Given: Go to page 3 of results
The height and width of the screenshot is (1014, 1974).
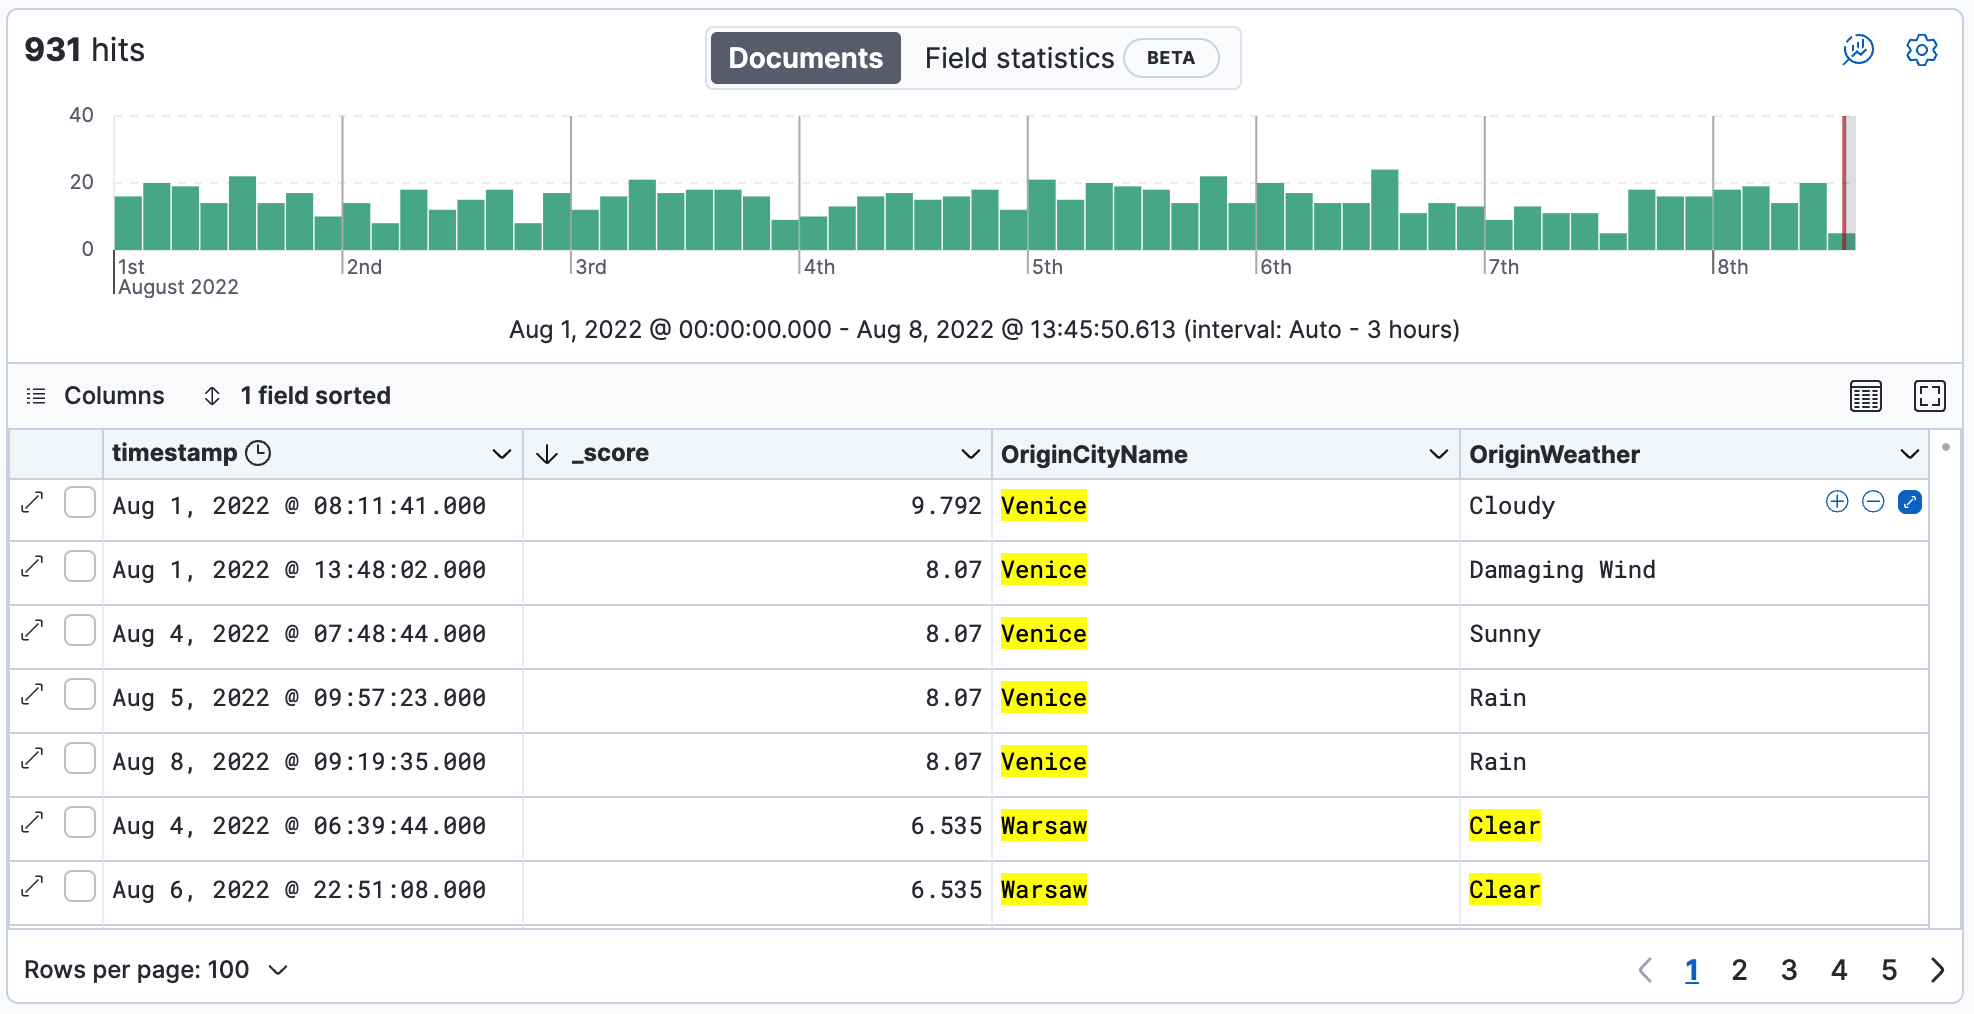Looking at the screenshot, I should [1789, 970].
